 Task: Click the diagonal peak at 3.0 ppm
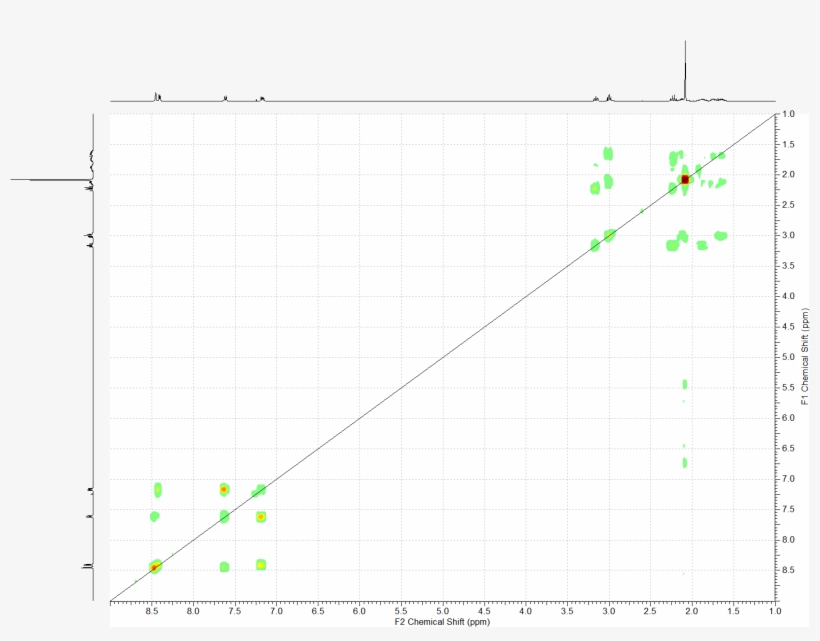609,235
